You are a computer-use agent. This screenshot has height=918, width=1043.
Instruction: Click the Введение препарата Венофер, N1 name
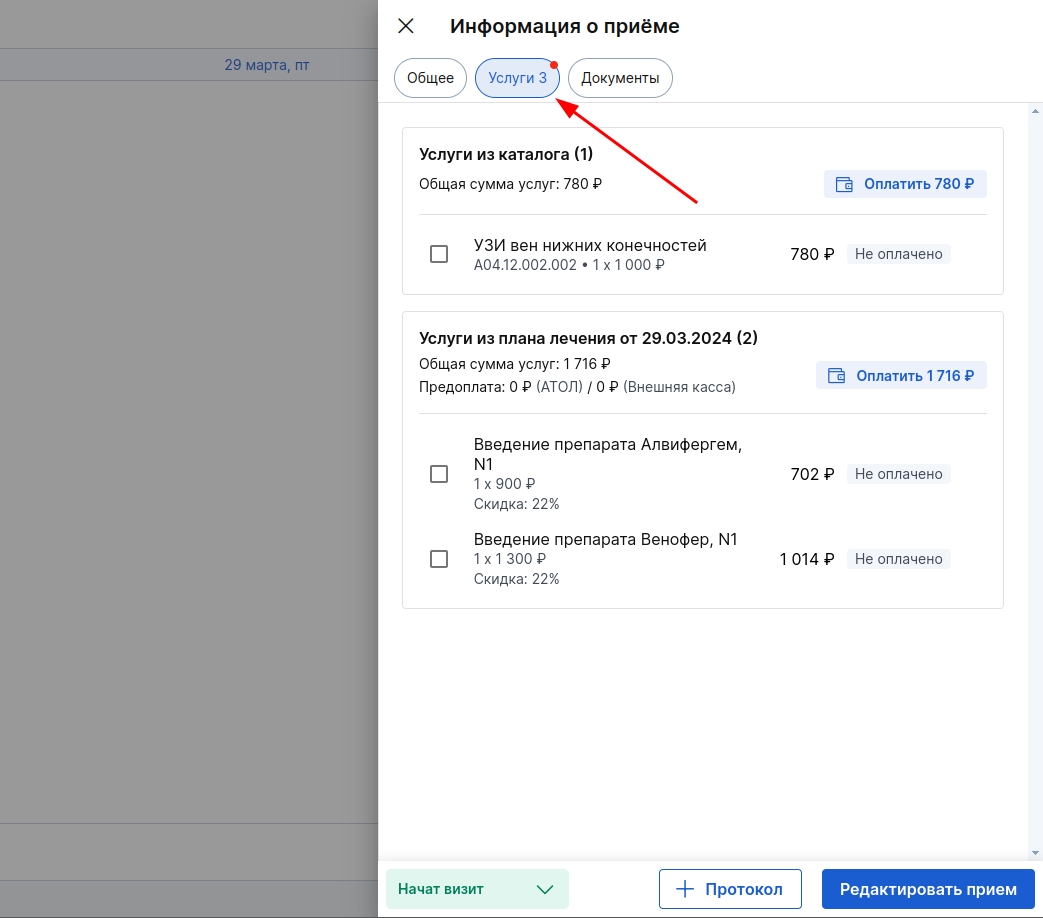tap(605, 539)
